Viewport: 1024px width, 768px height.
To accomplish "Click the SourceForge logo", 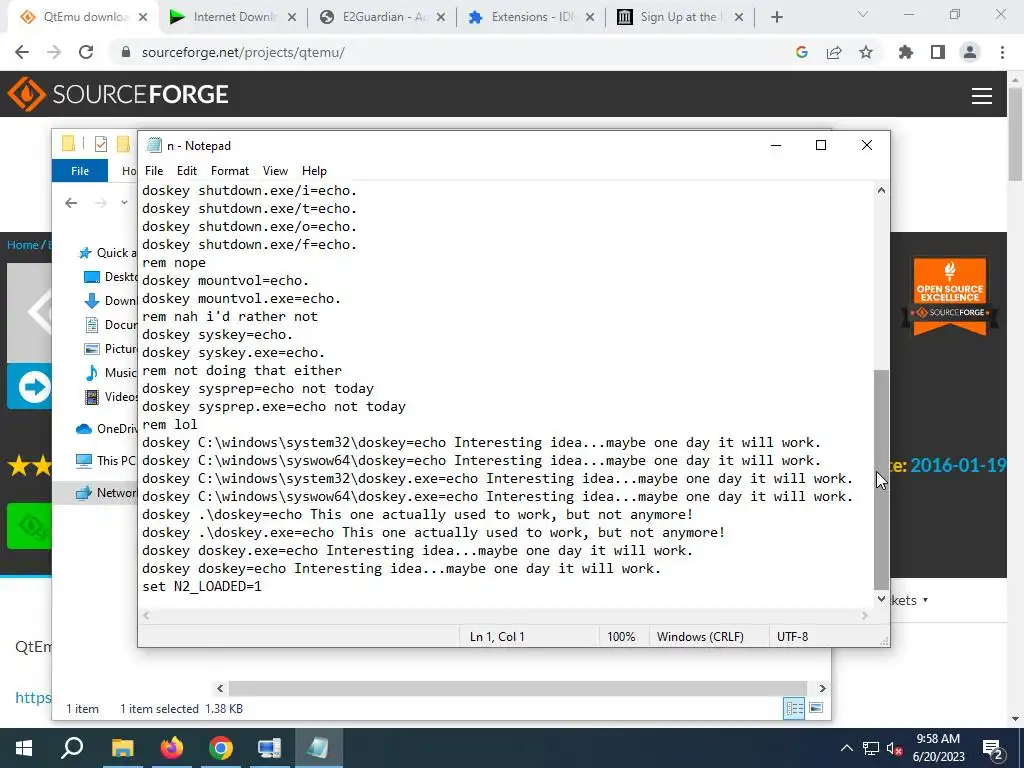I will [x=118, y=94].
